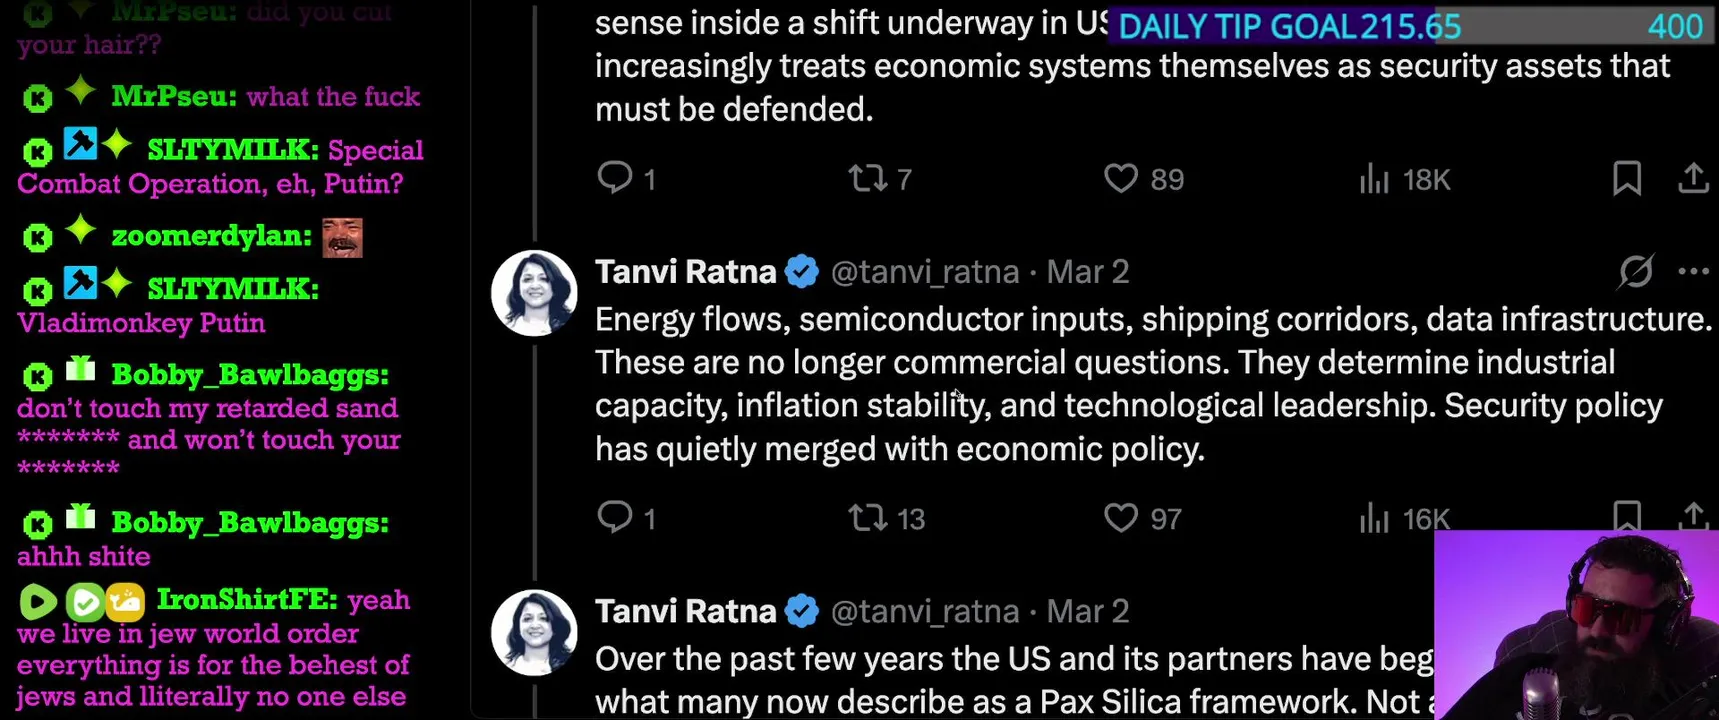The height and width of the screenshot is (720, 1719).
Task: Click the IronShirtFE username in chat
Action: click(247, 600)
